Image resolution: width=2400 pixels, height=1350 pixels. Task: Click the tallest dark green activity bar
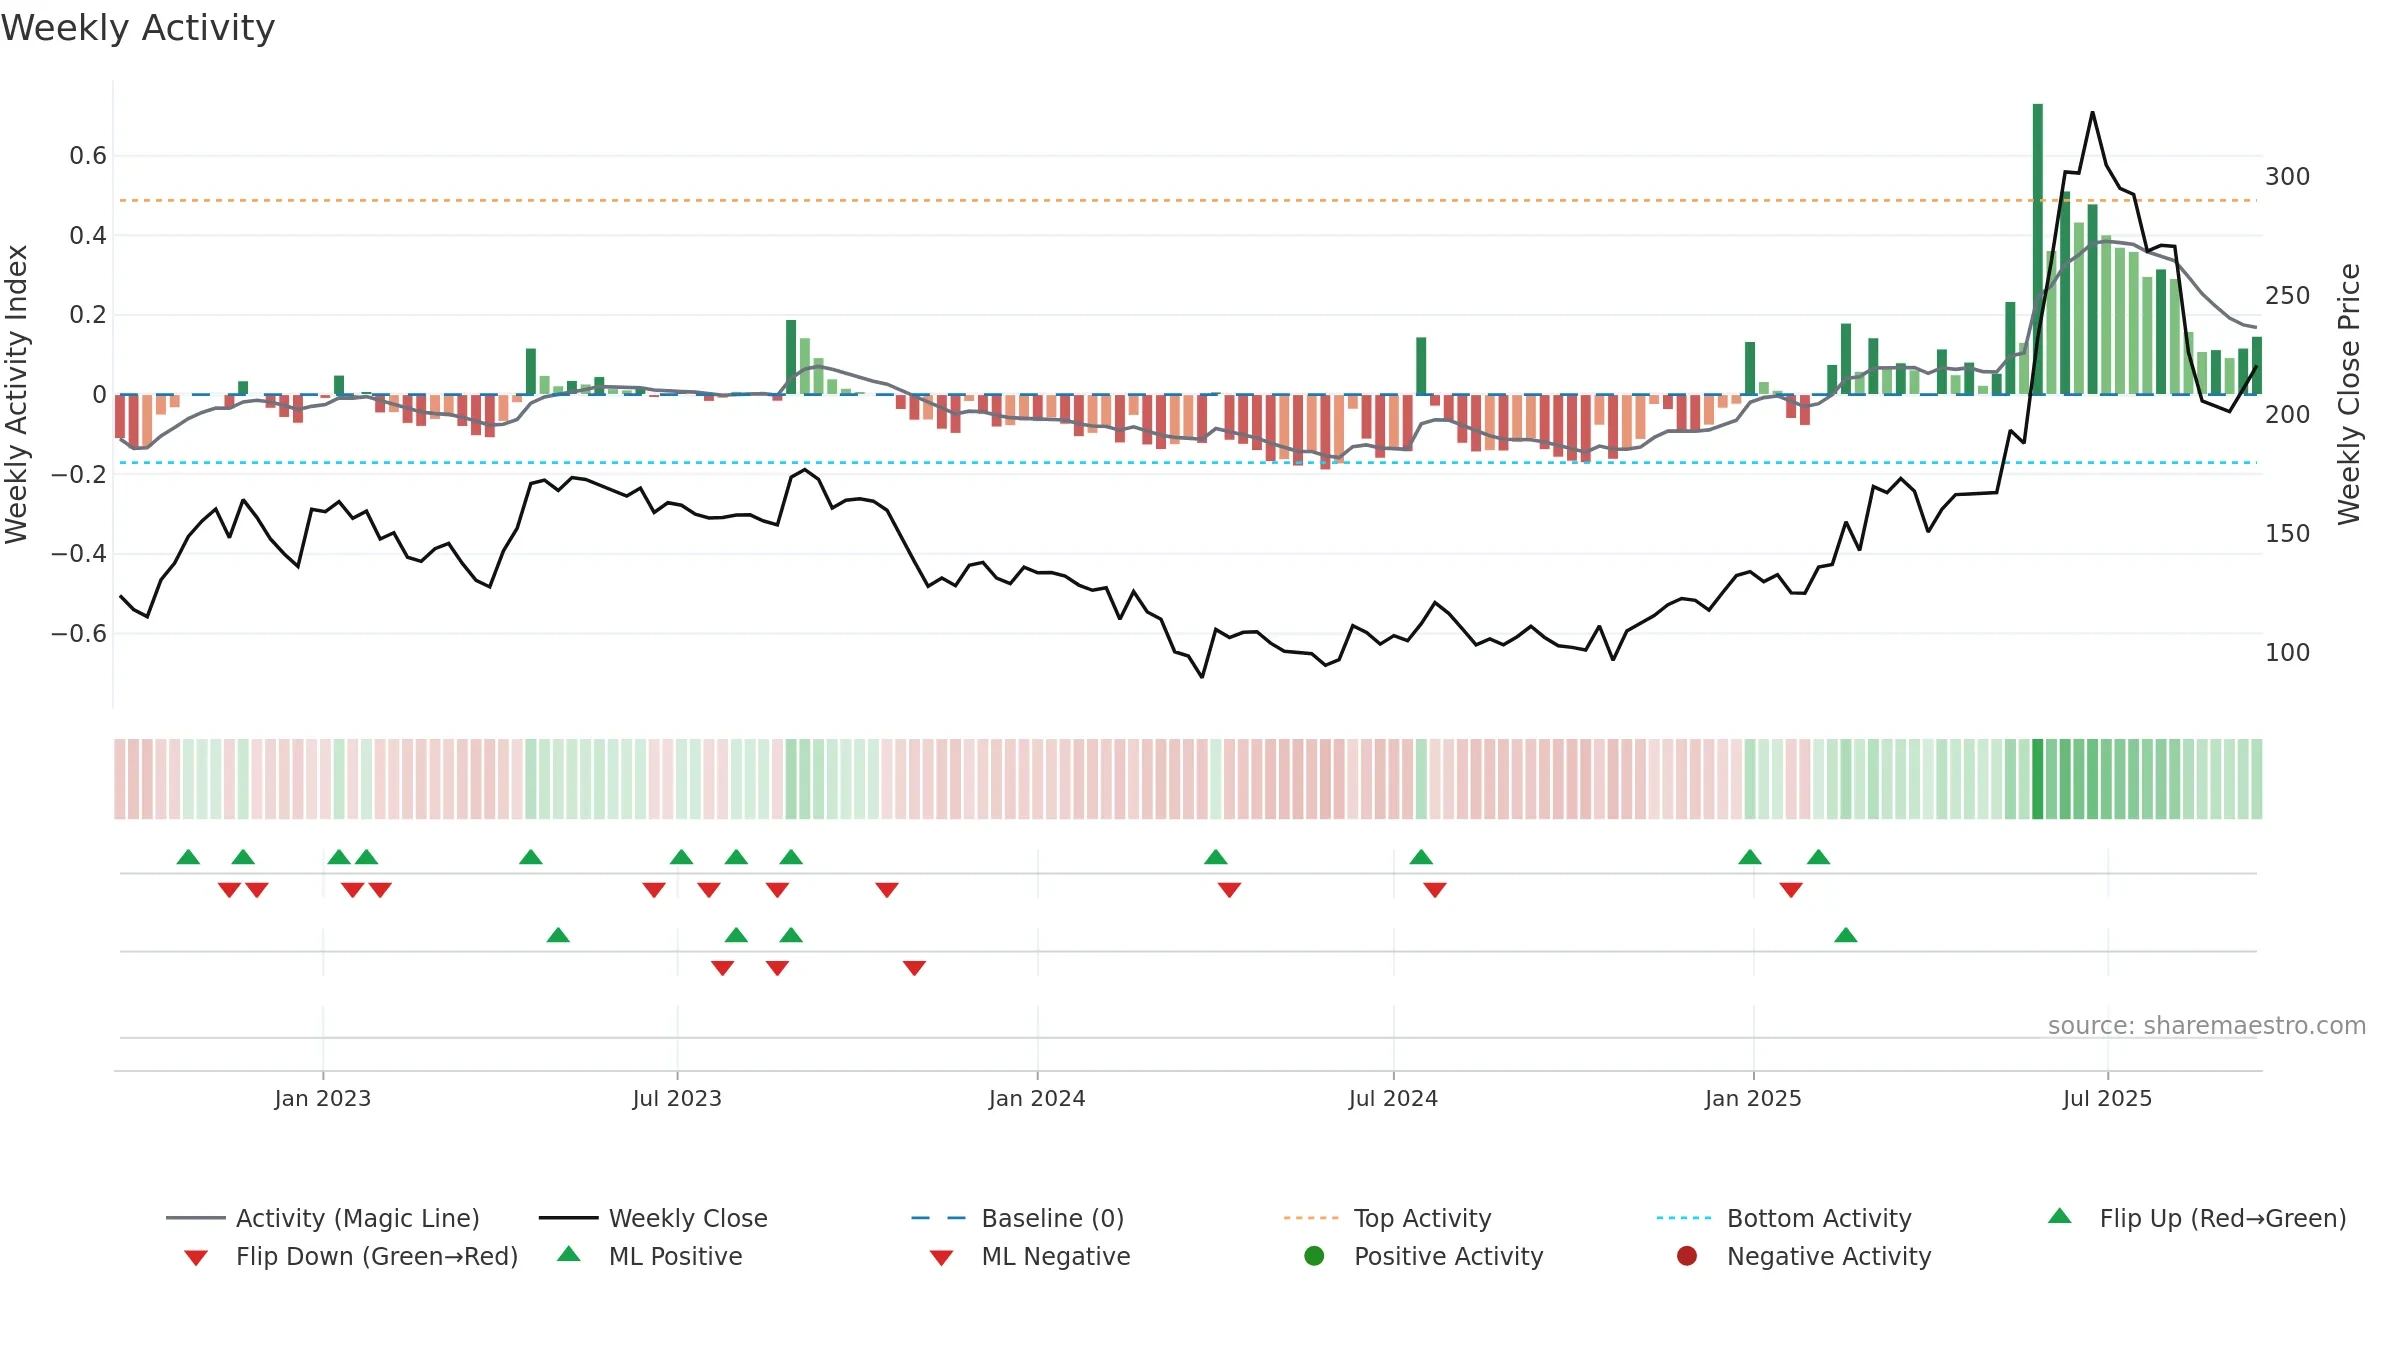click(2038, 249)
